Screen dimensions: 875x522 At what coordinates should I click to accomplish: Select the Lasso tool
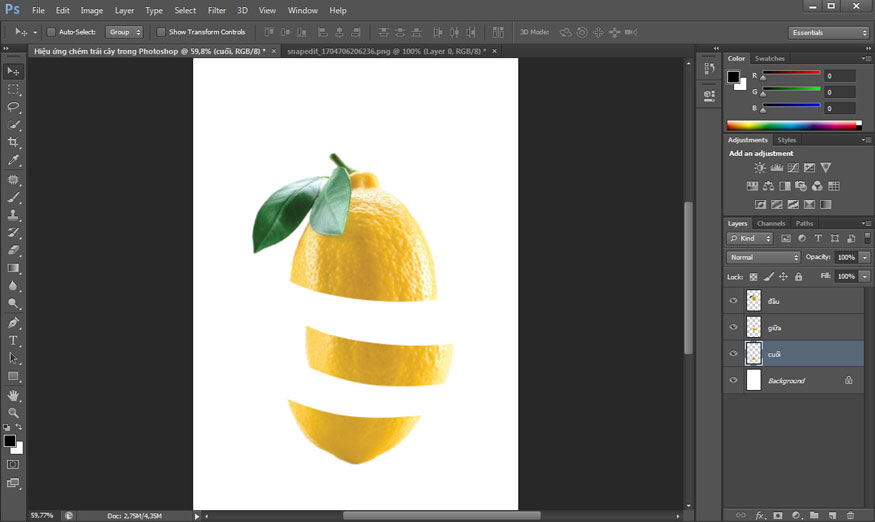pyautogui.click(x=13, y=107)
